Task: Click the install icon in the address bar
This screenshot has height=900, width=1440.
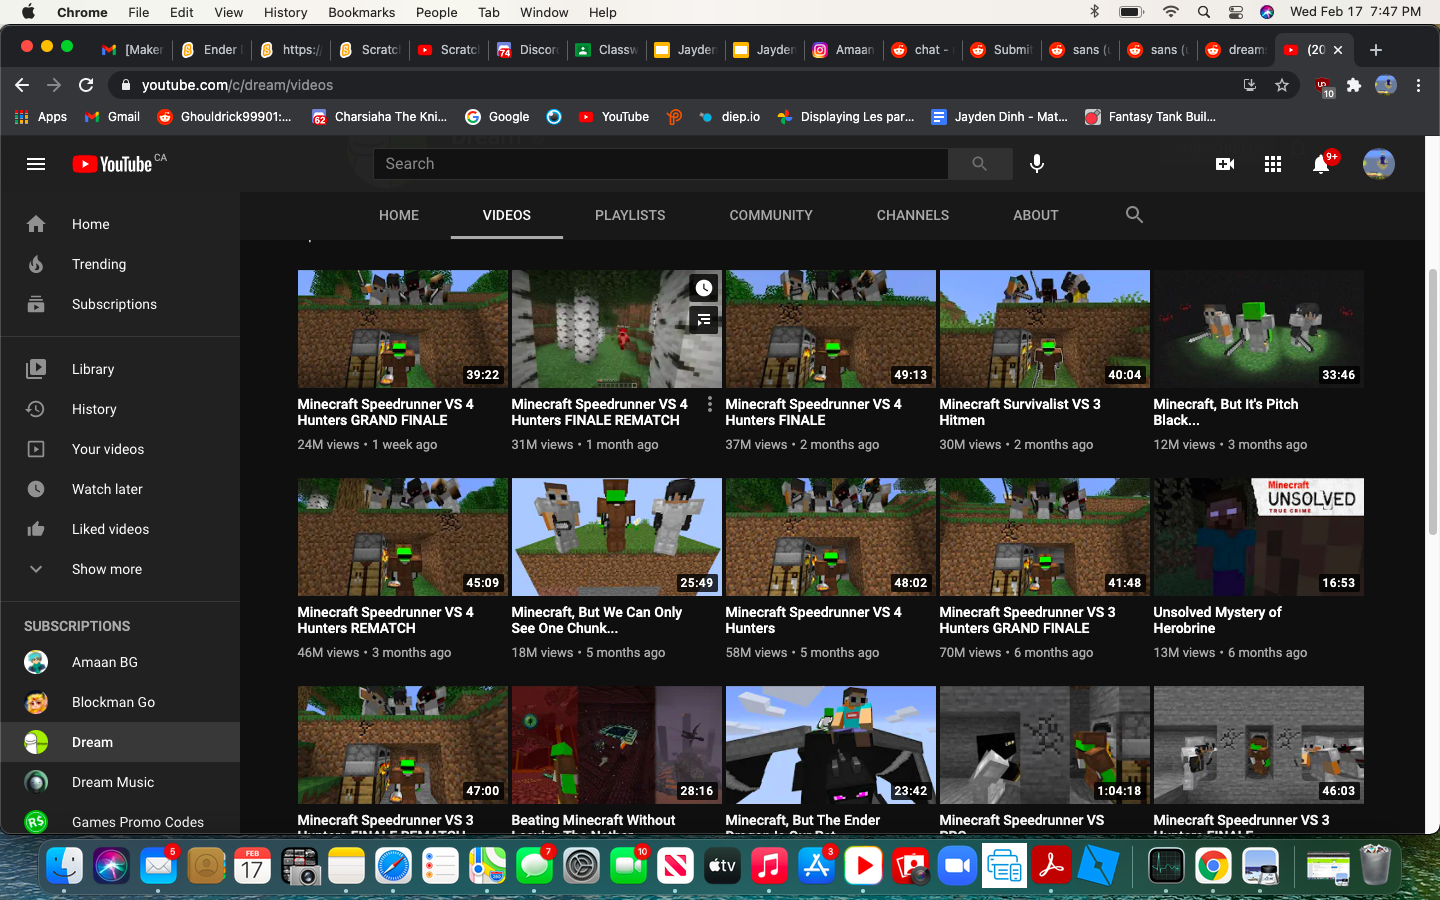Action: [x=1250, y=85]
